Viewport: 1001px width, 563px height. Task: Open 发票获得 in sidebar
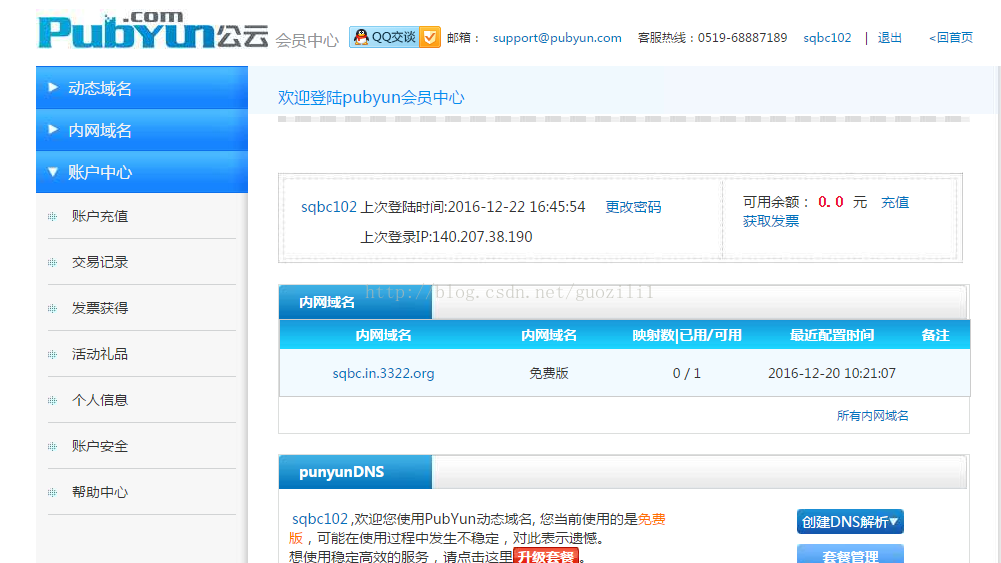click(100, 308)
